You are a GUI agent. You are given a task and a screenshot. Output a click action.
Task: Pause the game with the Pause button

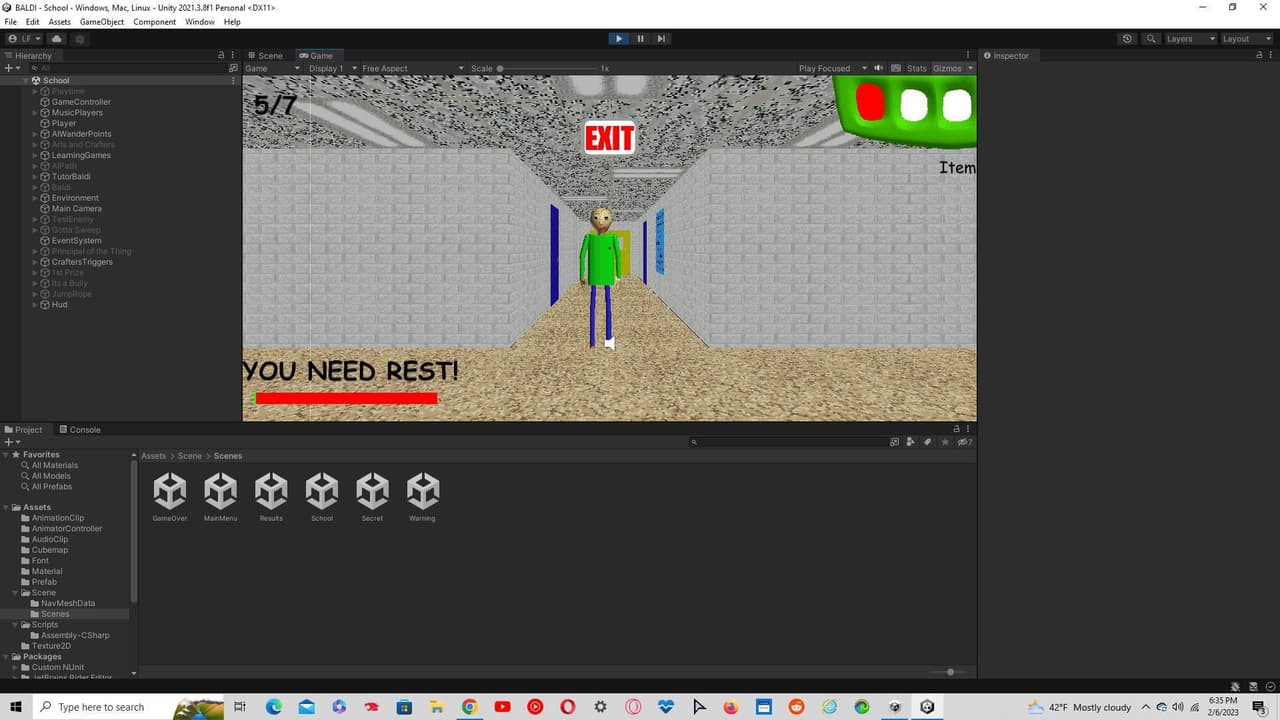640,39
